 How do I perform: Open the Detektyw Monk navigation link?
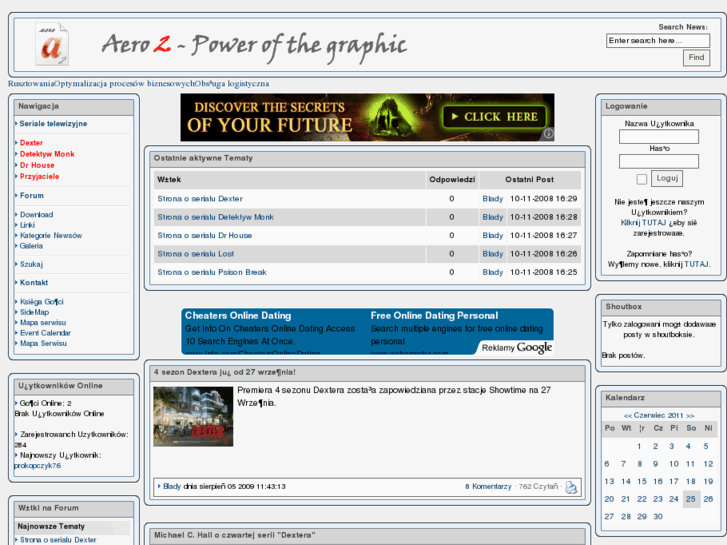coord(47,154)
